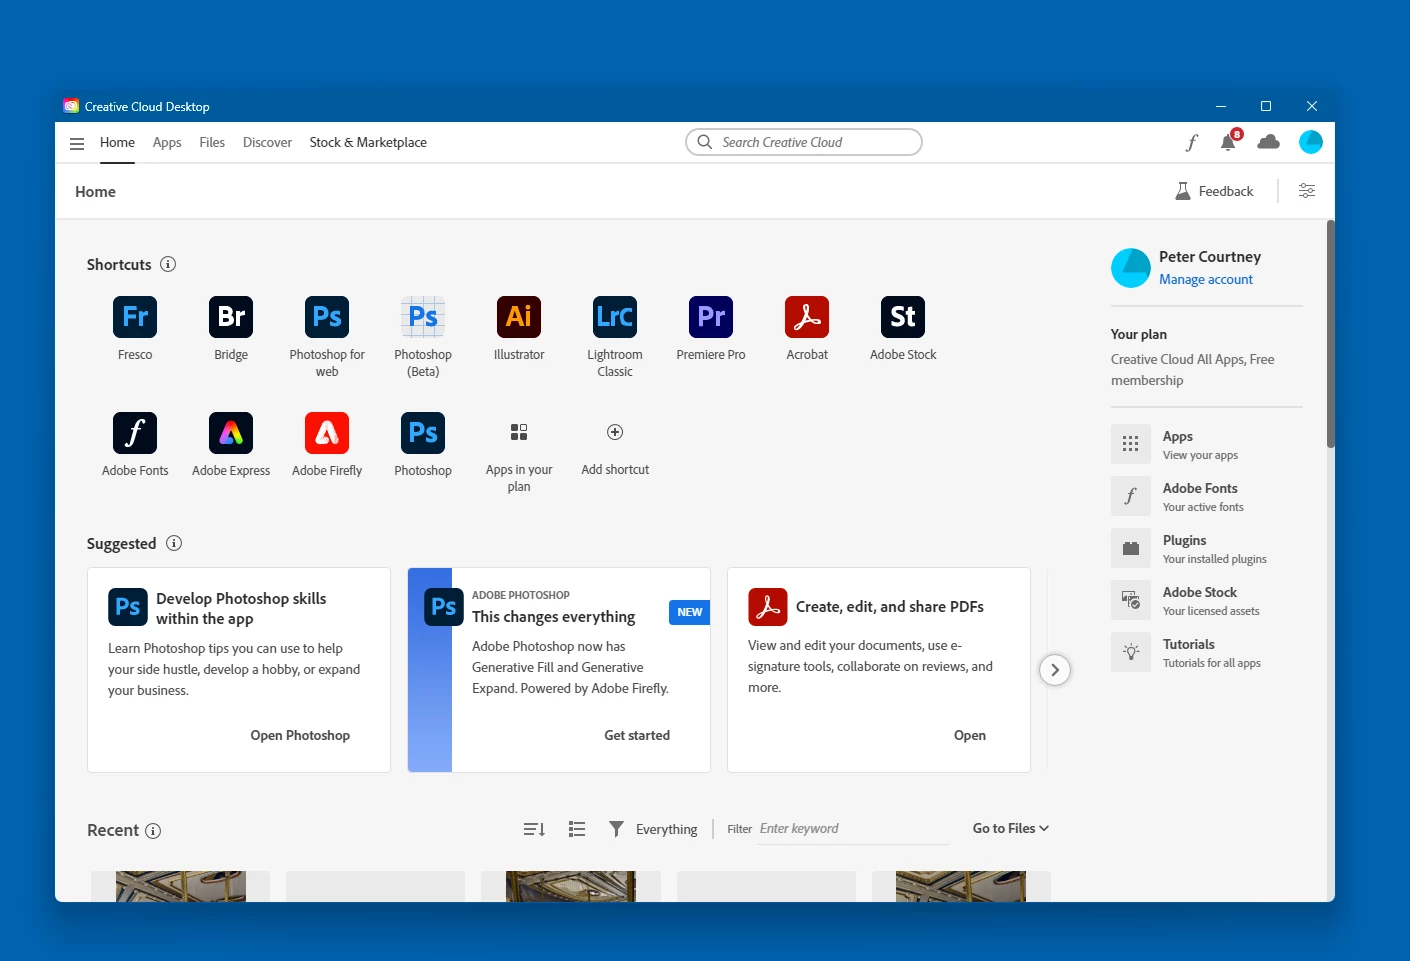
Task: Click the Creative Cloud Desktop title icon
Action: [71, 106]
